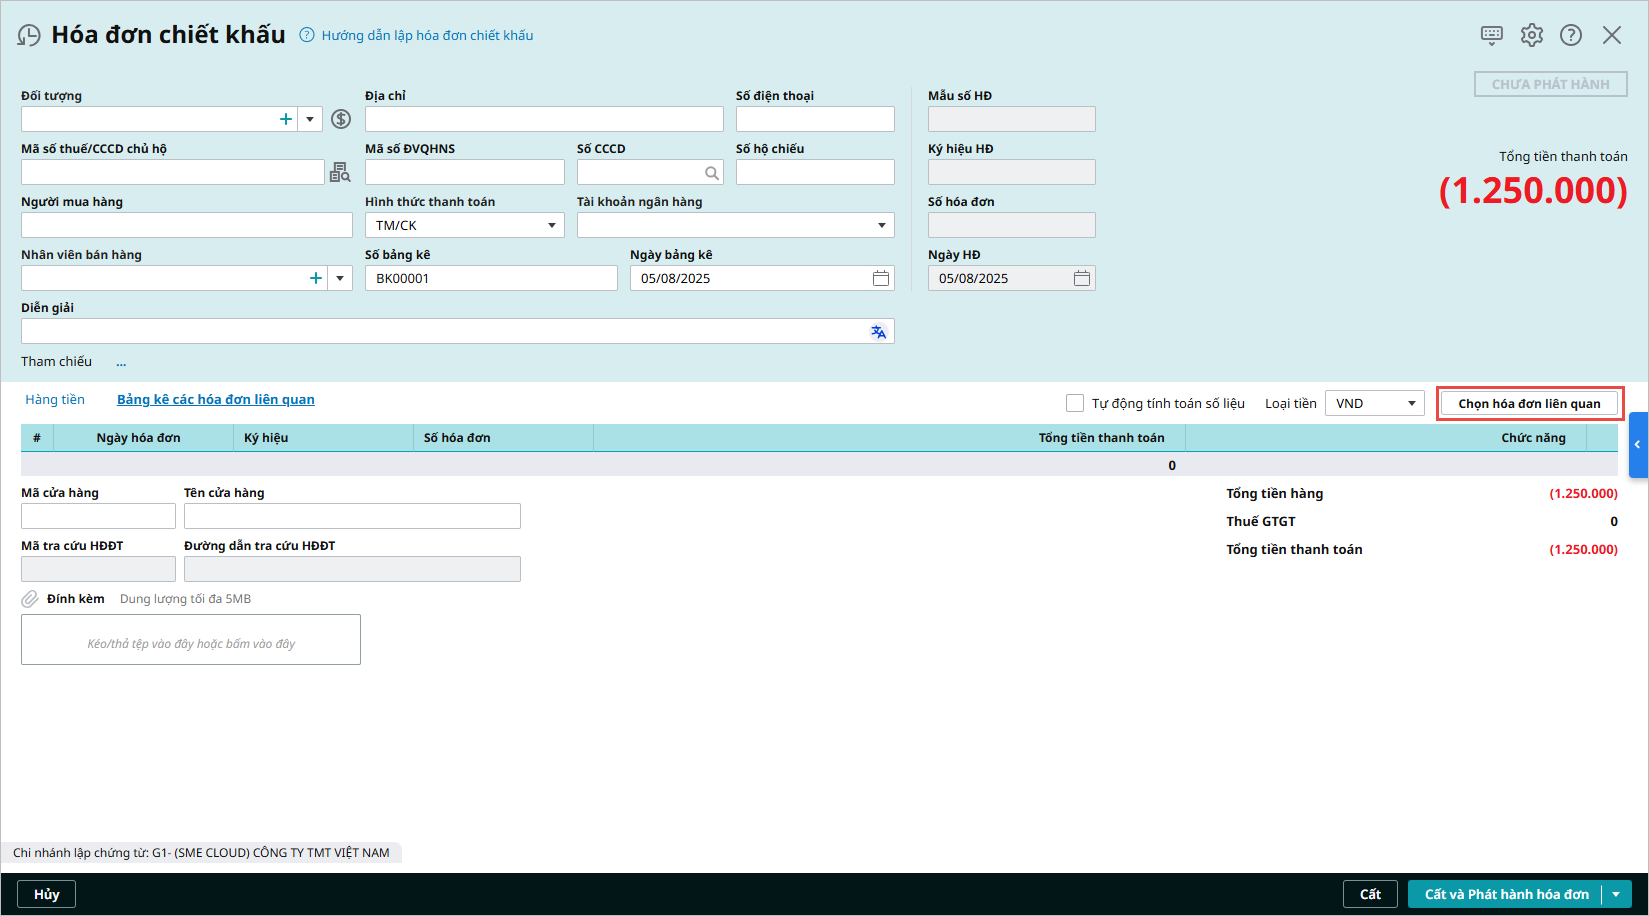1649x916 pixels.
Task: Click the Địa chỉ input field
Action: 544,120
